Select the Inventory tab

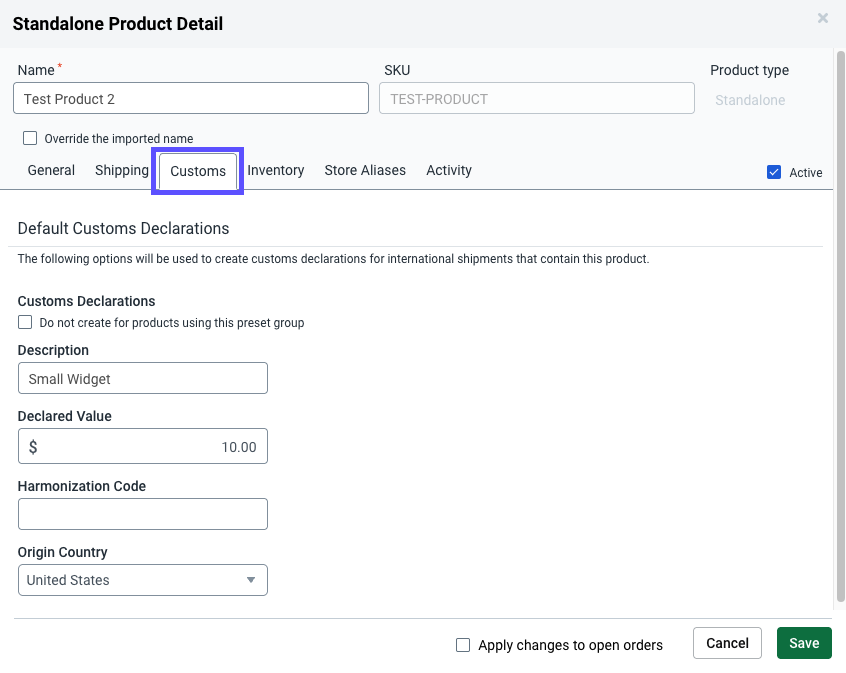(x=276, y=170)
